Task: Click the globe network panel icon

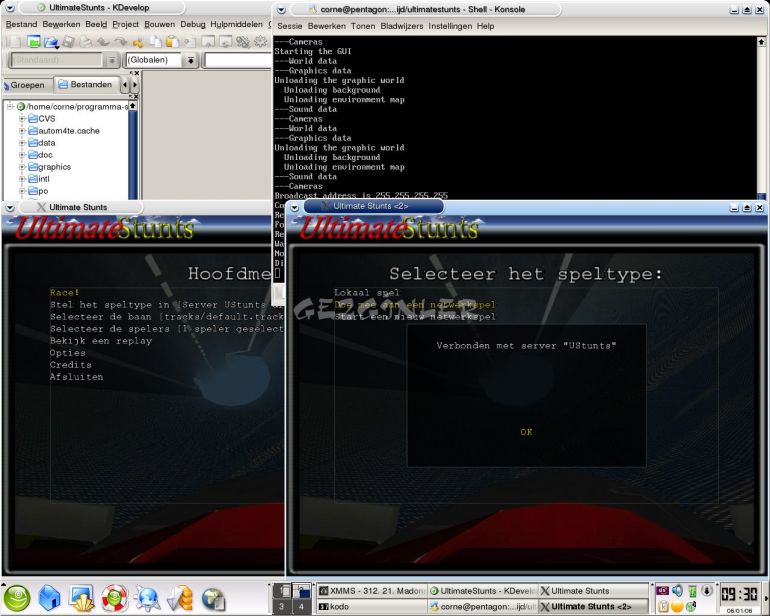Action: (213, 598)
